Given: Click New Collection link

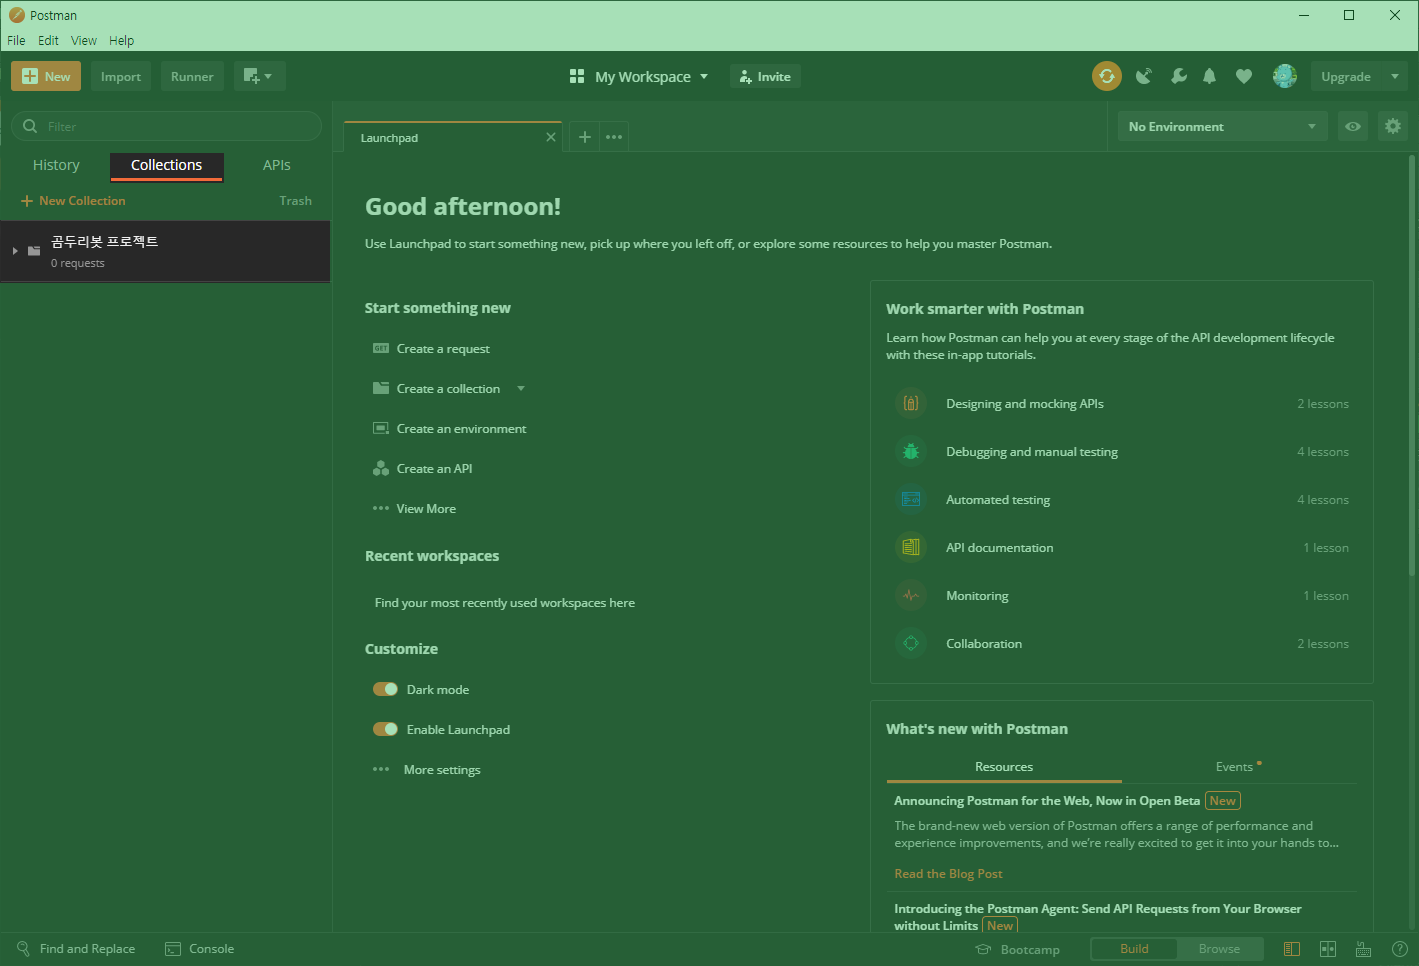Looking at the screenshot, I should [x=73, y=201].
